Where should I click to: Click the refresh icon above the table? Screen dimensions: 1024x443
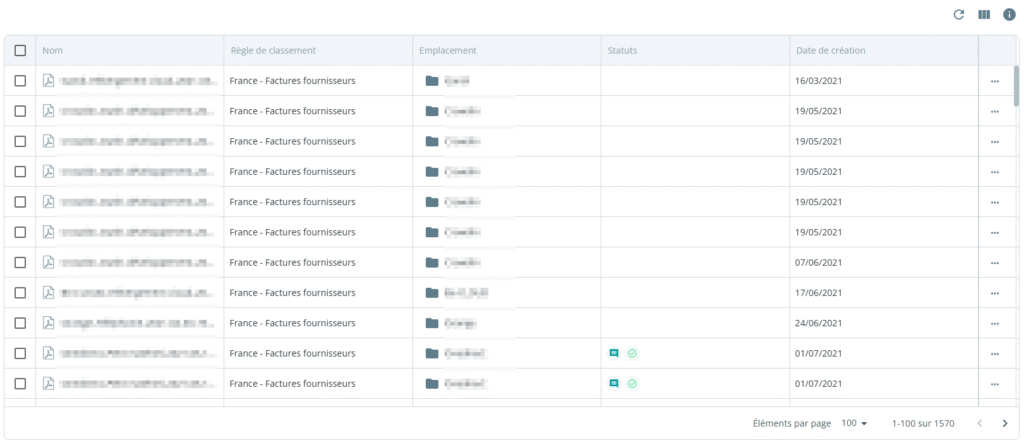pos(959,15)
